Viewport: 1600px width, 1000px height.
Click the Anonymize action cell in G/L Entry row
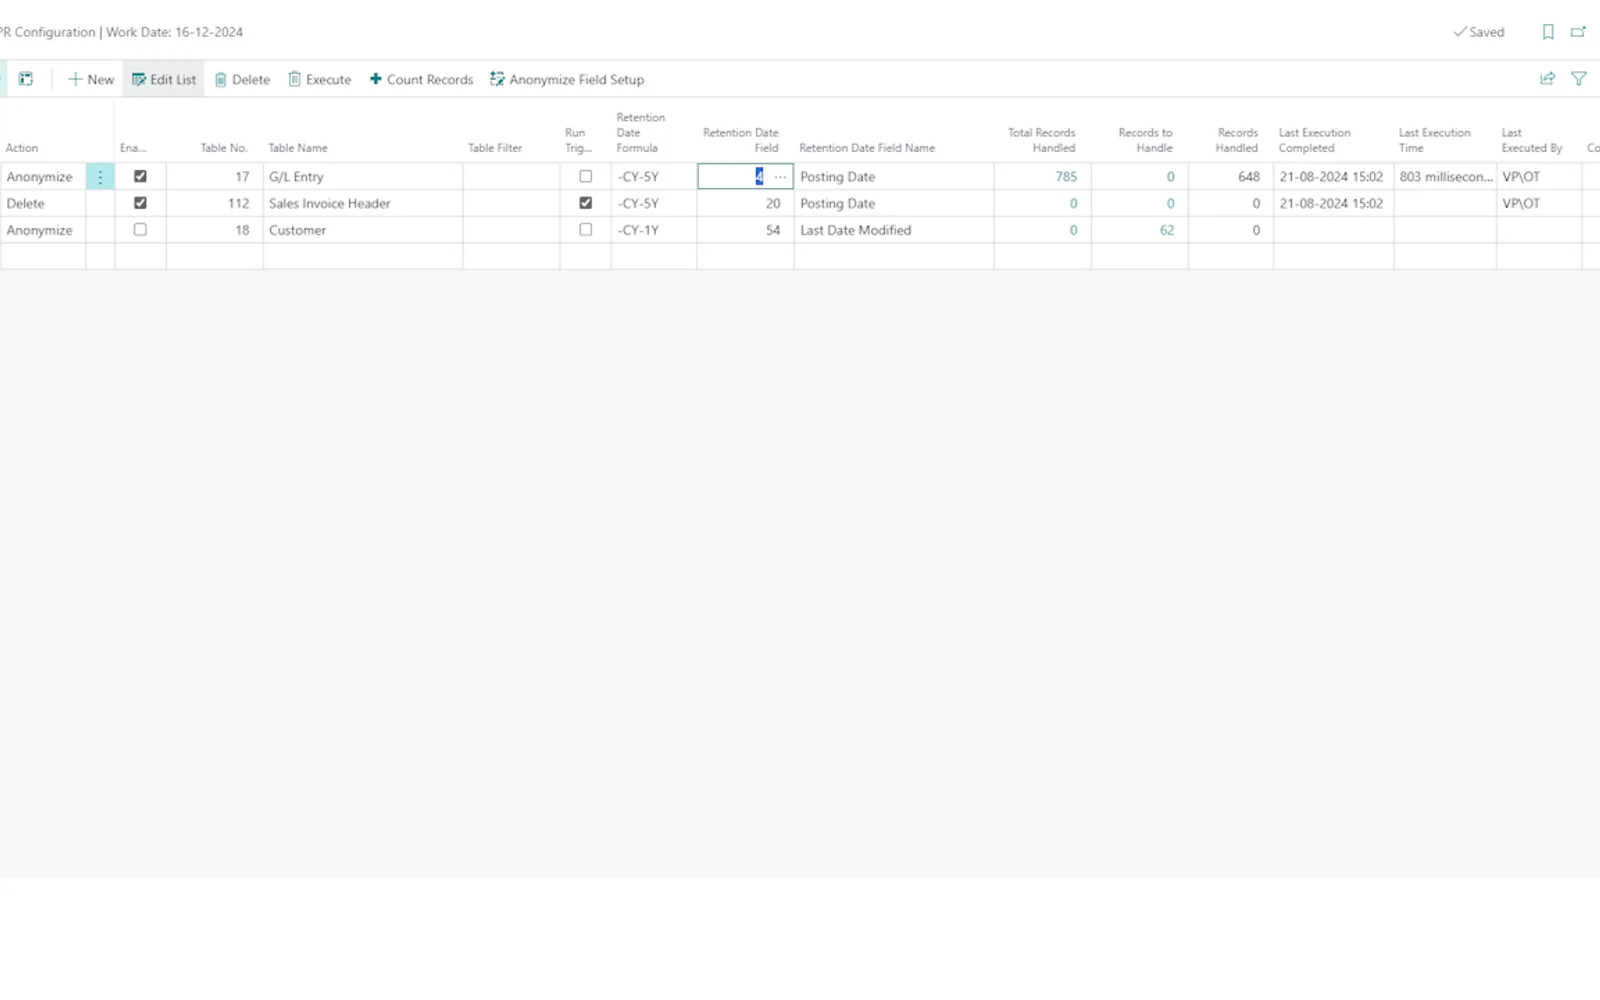point(43,176)
